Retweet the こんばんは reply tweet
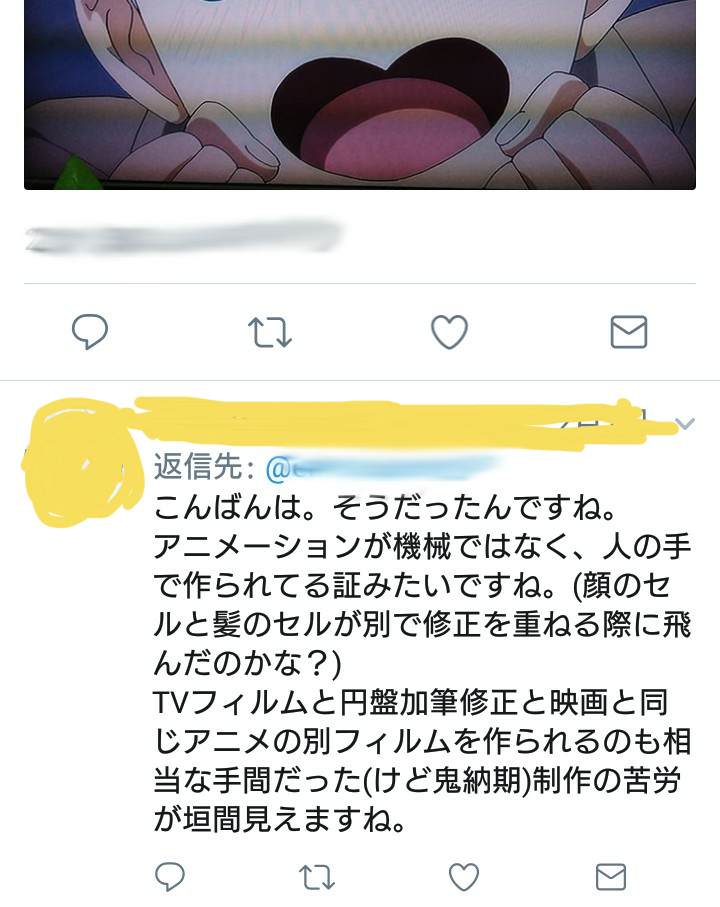720x907 pixels. click(x=317, y=877)
